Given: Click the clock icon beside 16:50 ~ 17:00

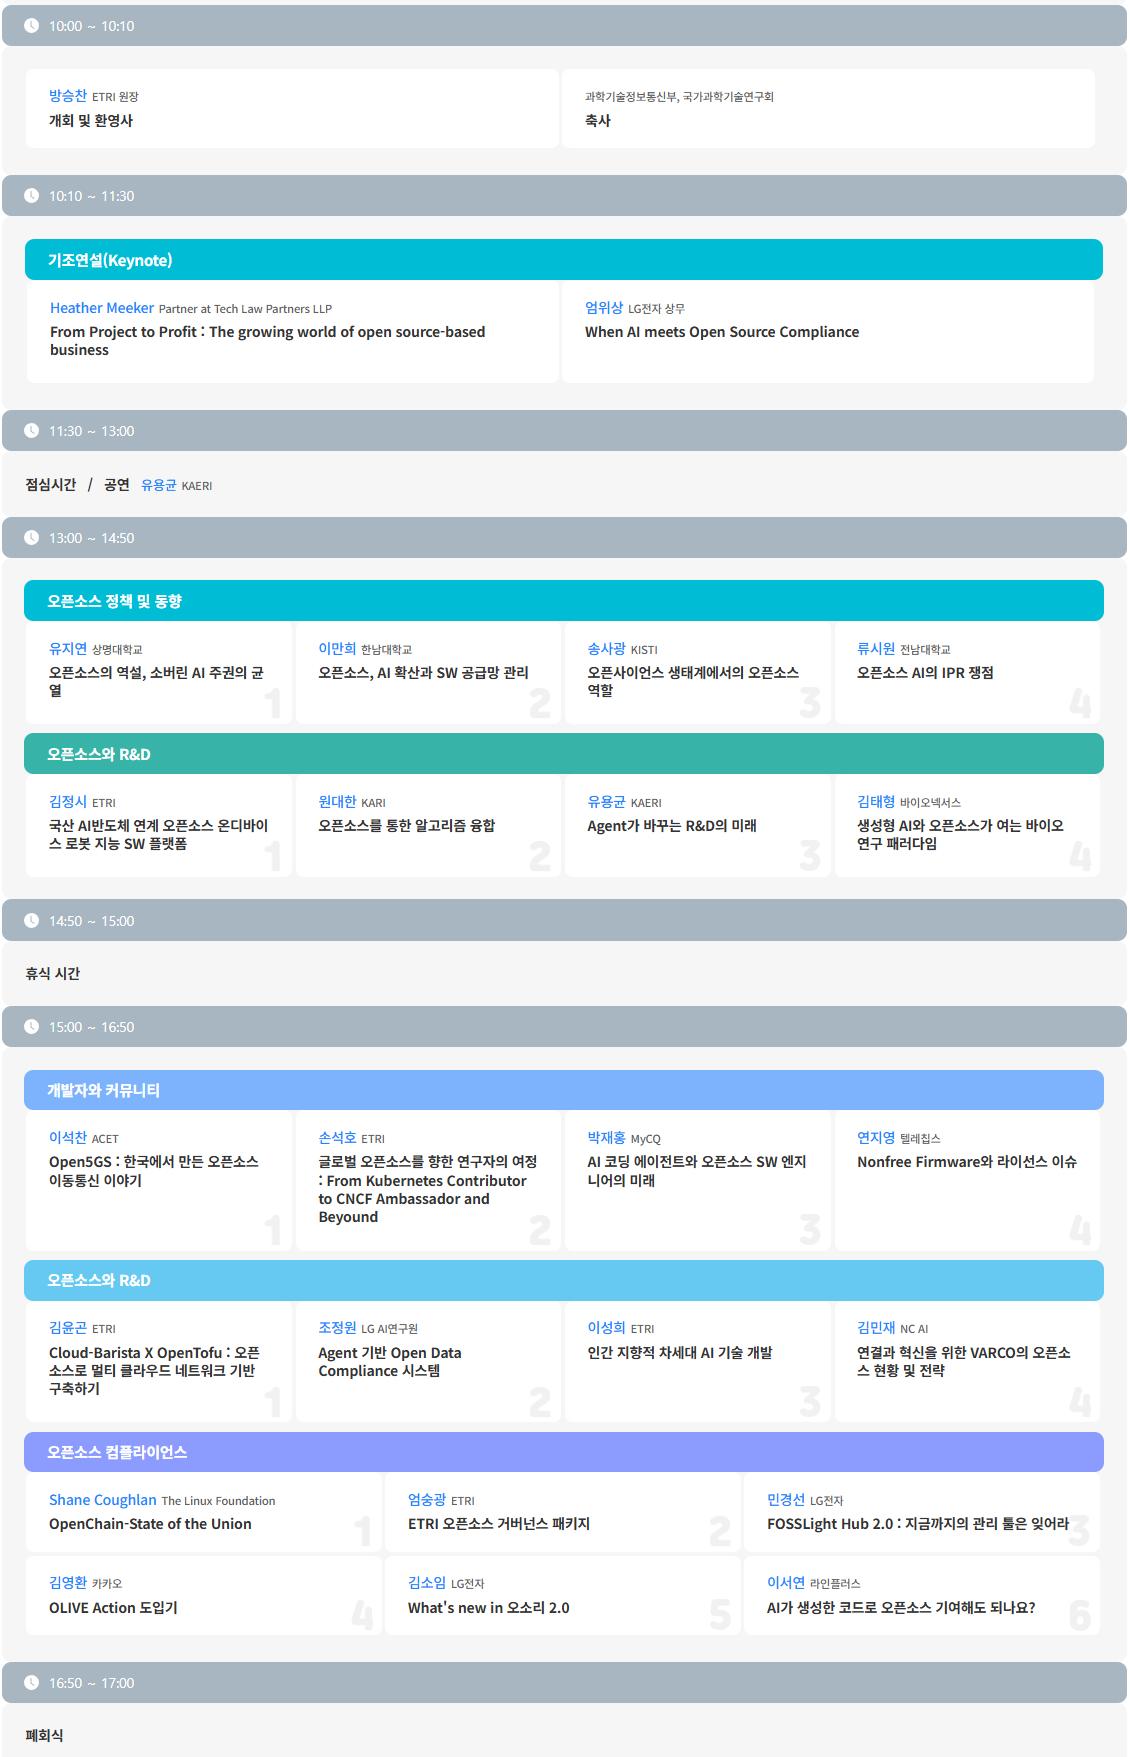Looking at the screenshot, I should (x=32, y=1683).
